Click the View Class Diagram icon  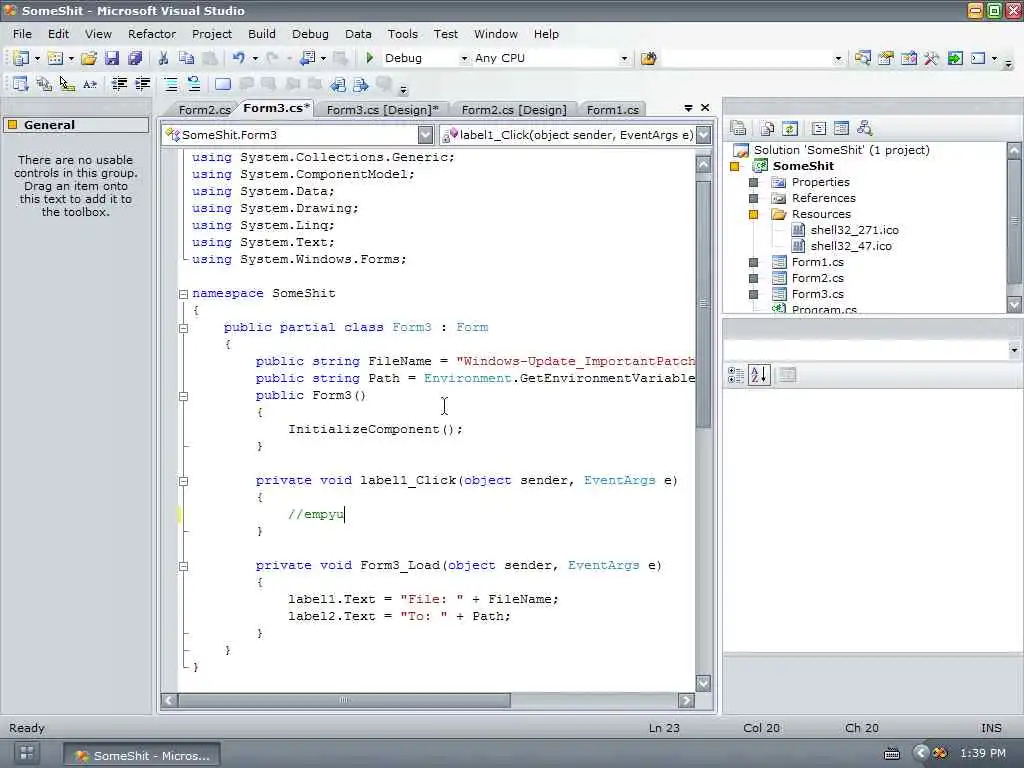pos(865,129)
